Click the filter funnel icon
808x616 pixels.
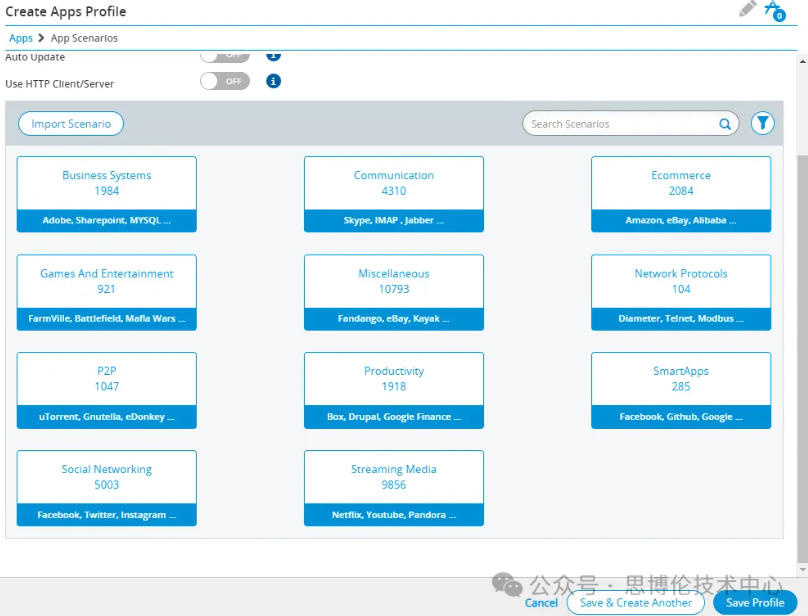tap(763, 123)
